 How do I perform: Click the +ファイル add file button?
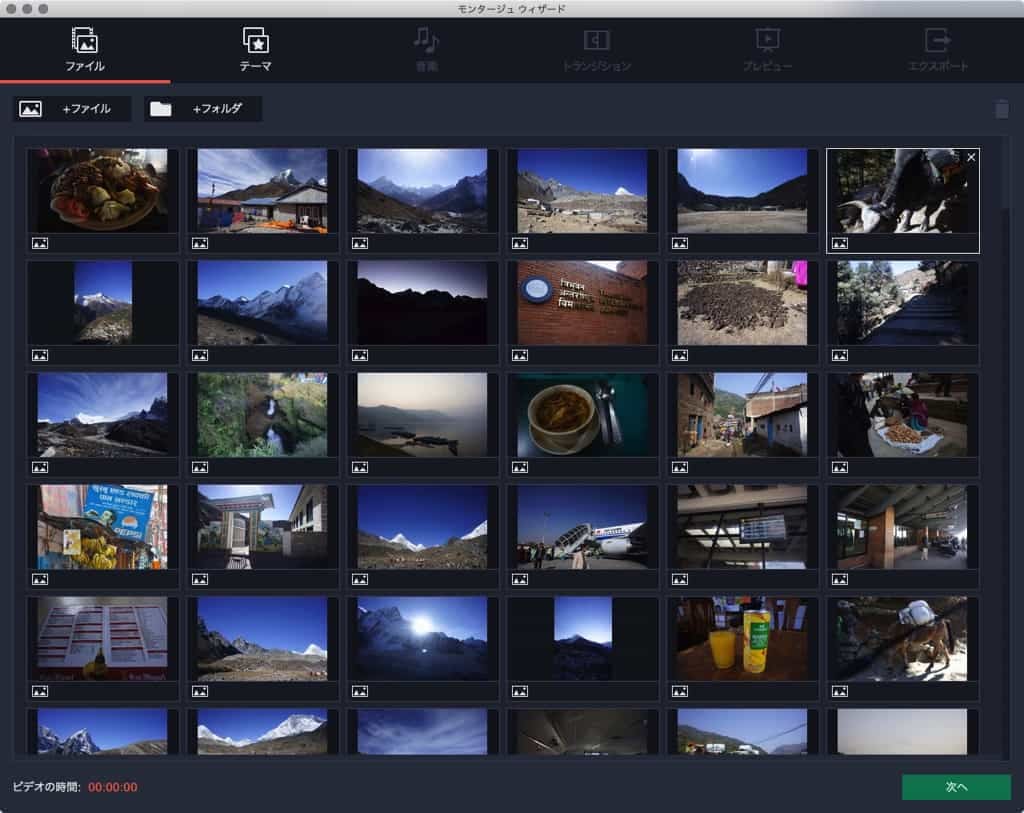point(72,109)
